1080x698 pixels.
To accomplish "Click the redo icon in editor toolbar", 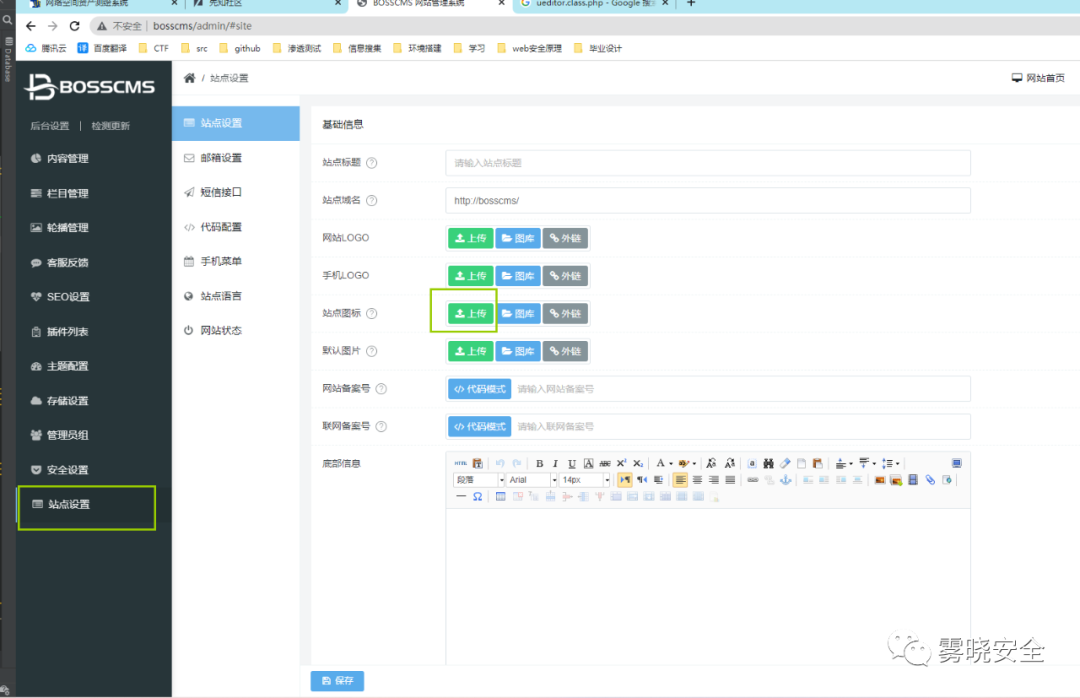I will pyautogui.click(x=517, y=463).
